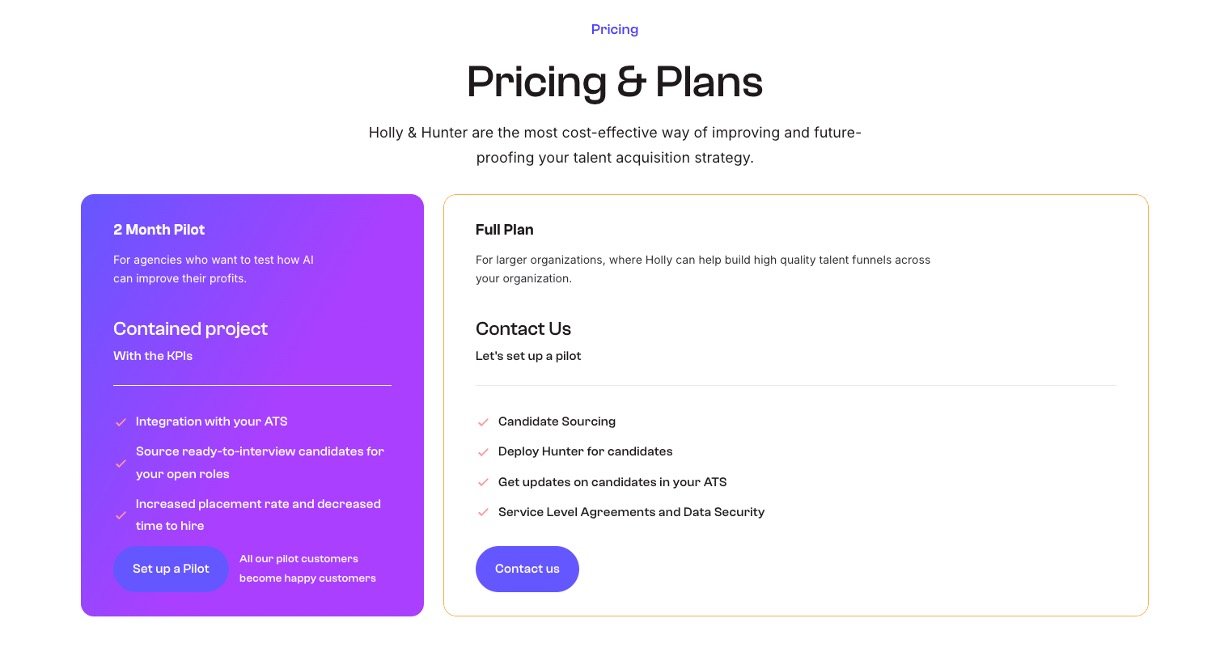Viewport: 1224px width, 648px height.
Task: Click the "For larger organizations" description text
Action: pyautogui.click(x=702, y=269)
